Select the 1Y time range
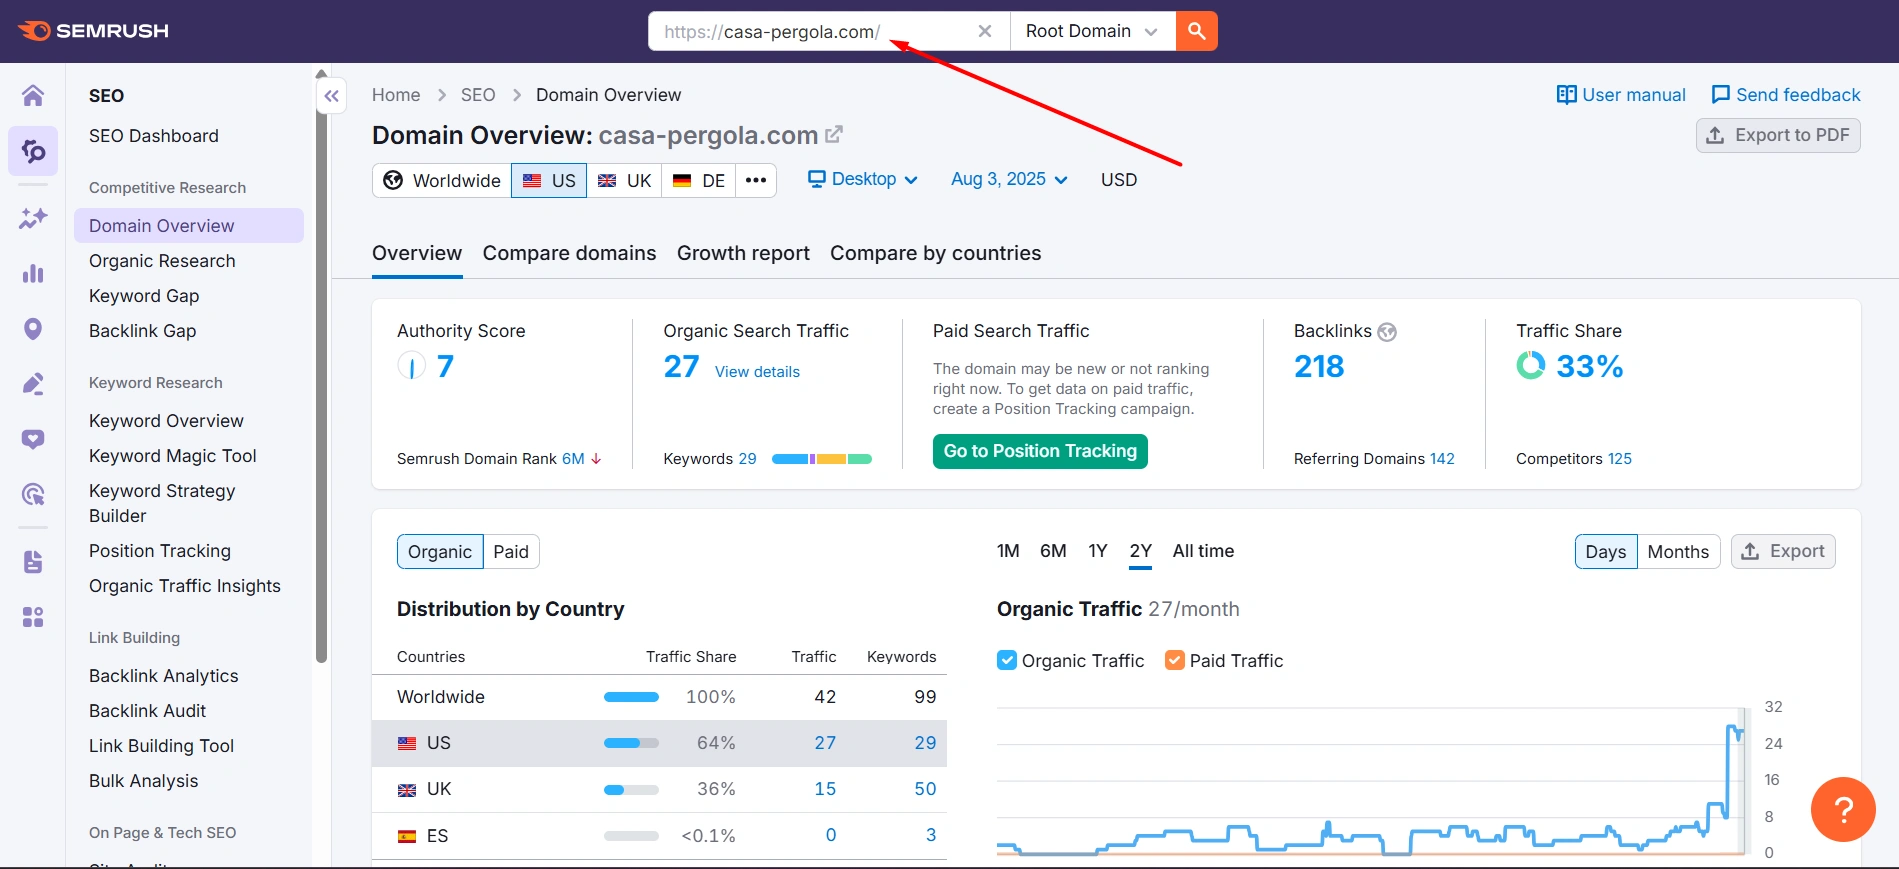The width and height of the screenshot is (1899, 869). [1098, 551]
